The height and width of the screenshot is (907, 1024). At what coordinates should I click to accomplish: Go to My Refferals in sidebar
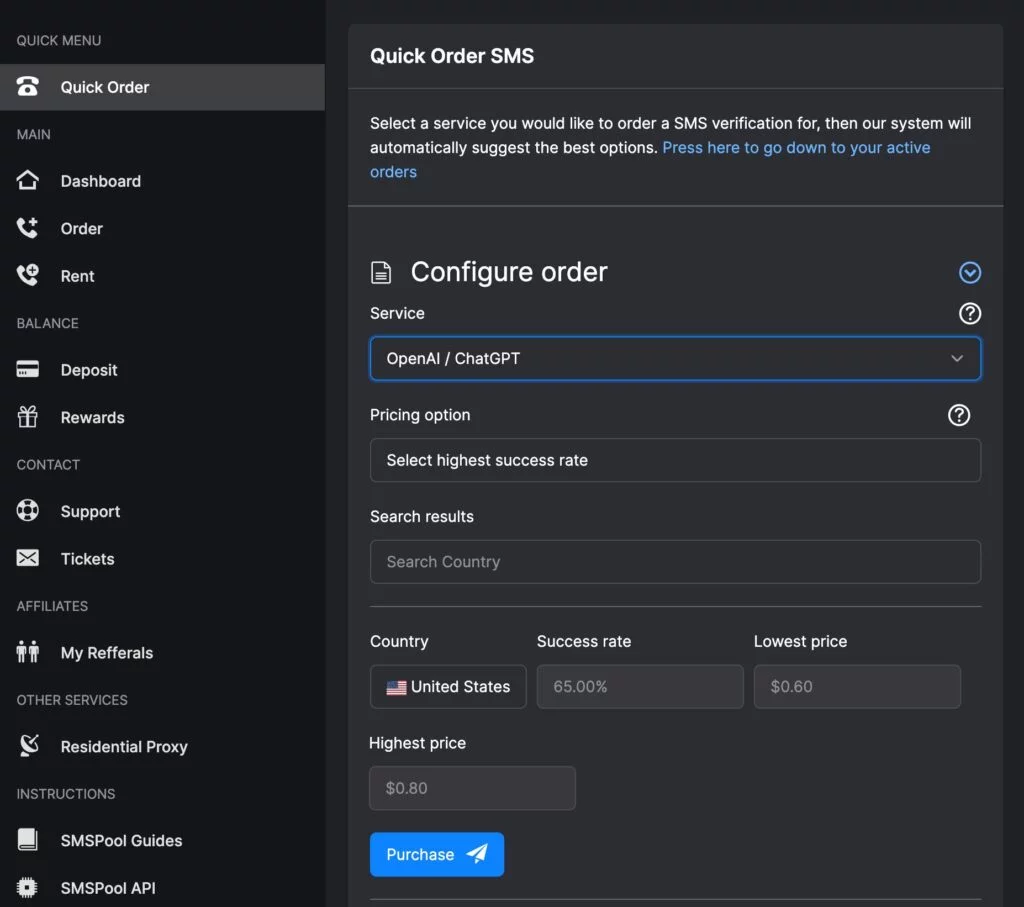coord(106,653)
